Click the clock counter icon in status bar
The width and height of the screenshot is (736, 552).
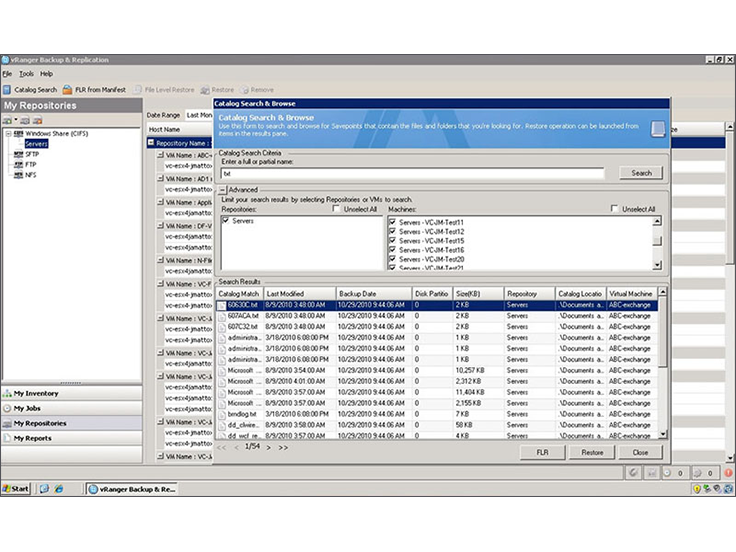(x=667, y=473)
